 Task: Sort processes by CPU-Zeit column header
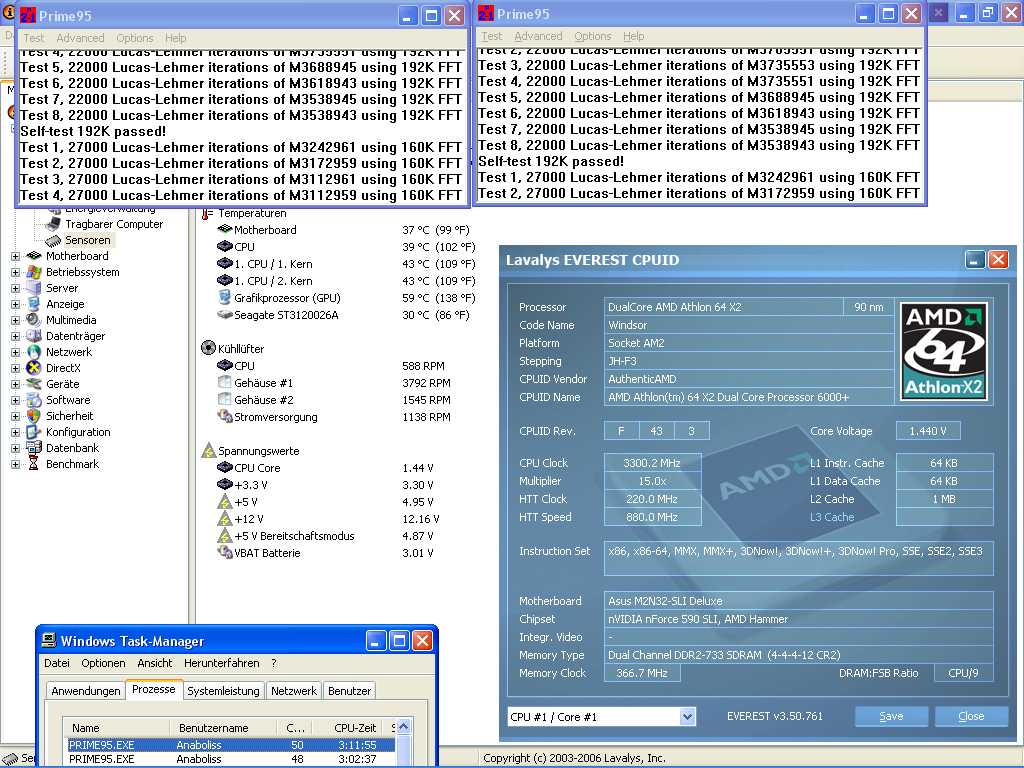click(352, 728)
